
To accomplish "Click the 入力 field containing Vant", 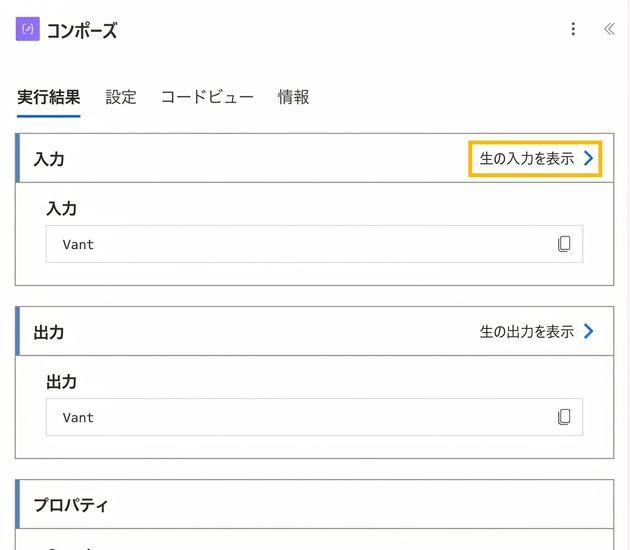I will click(x=315, y=244).
